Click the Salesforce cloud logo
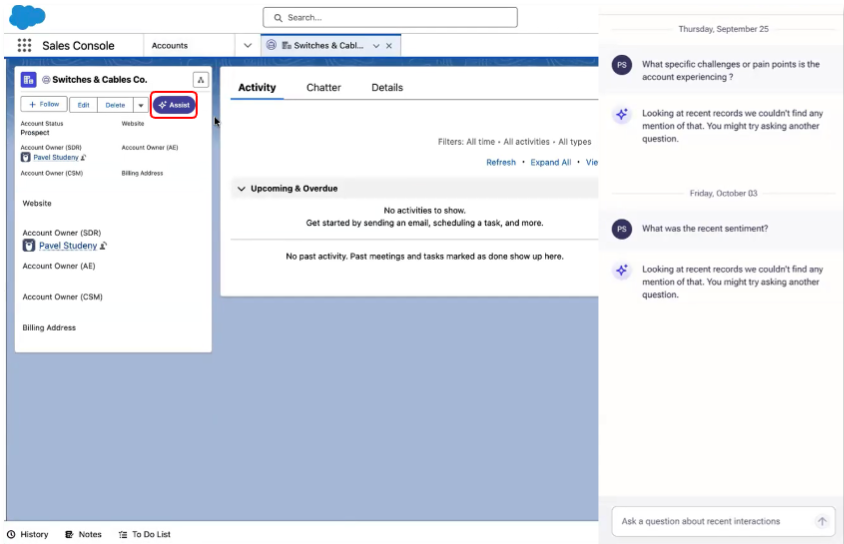Screen dimensions: 844x544 27,17
